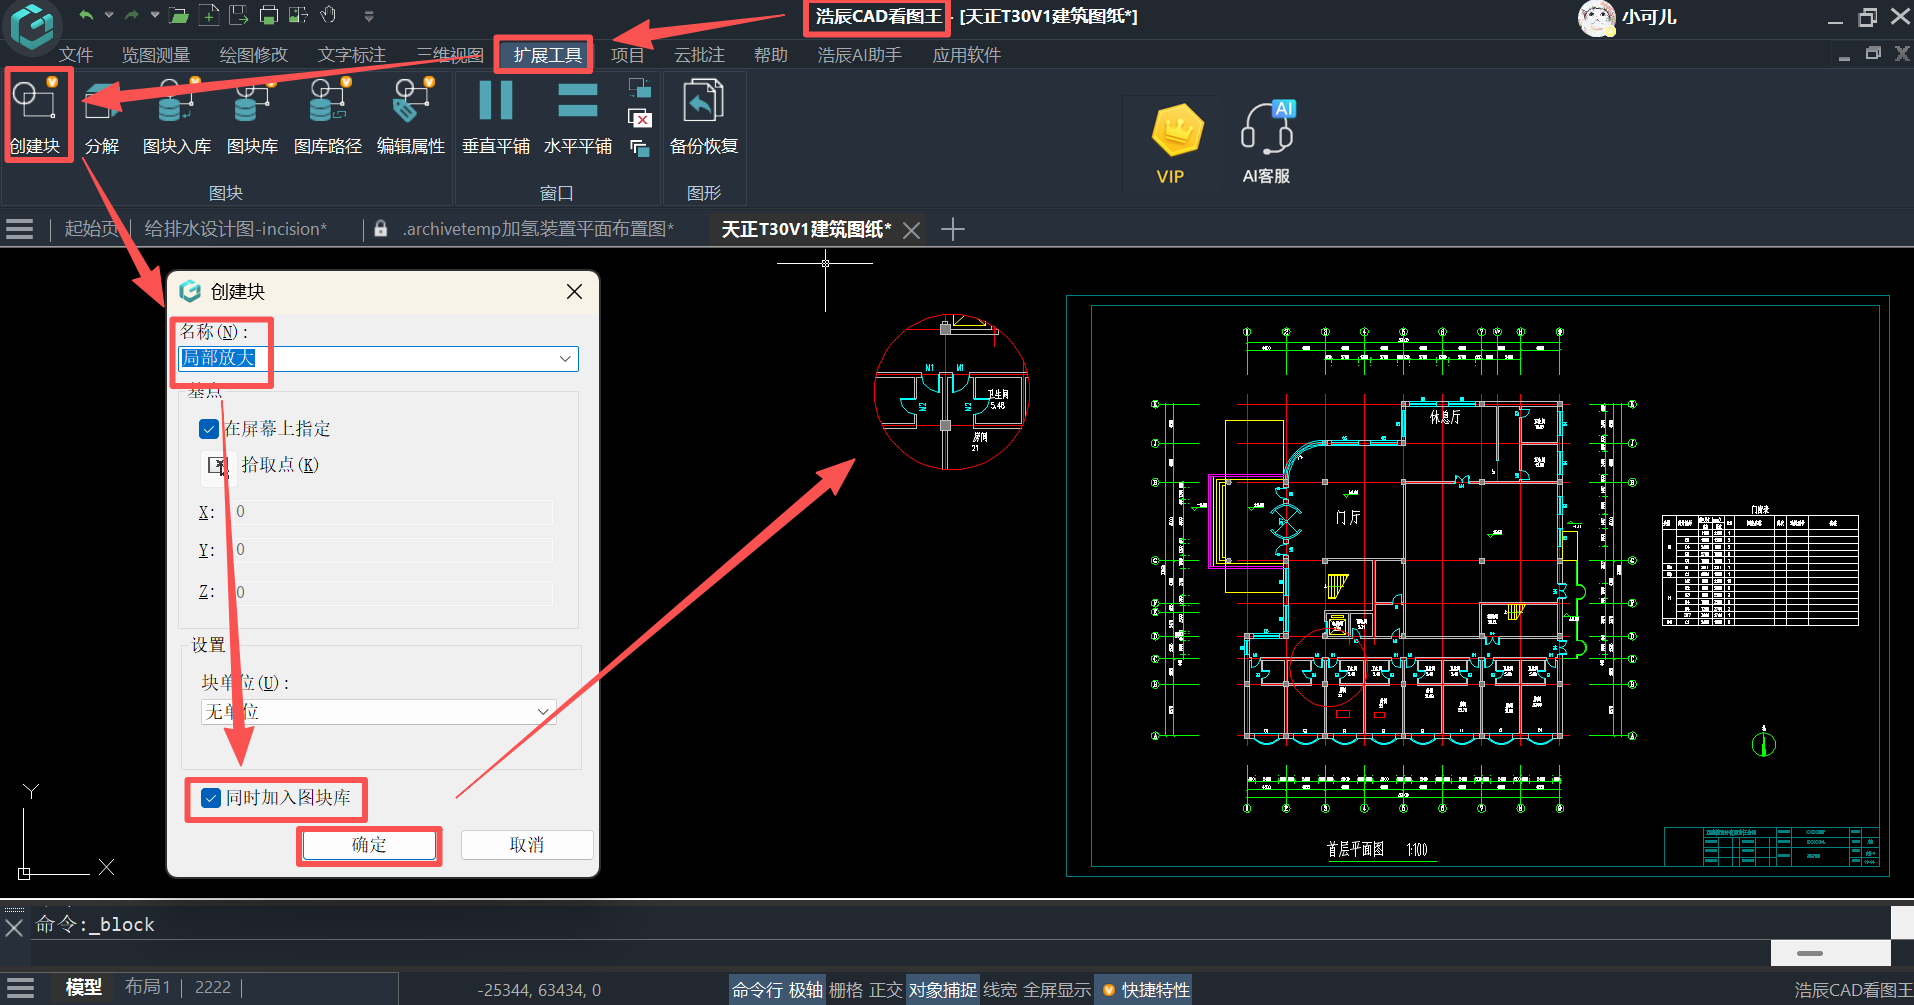Image resolution: width=1914 pixels, height=1005 pixels.
Task: Open the 图块库 block library
Action: [x=252, y=114]
